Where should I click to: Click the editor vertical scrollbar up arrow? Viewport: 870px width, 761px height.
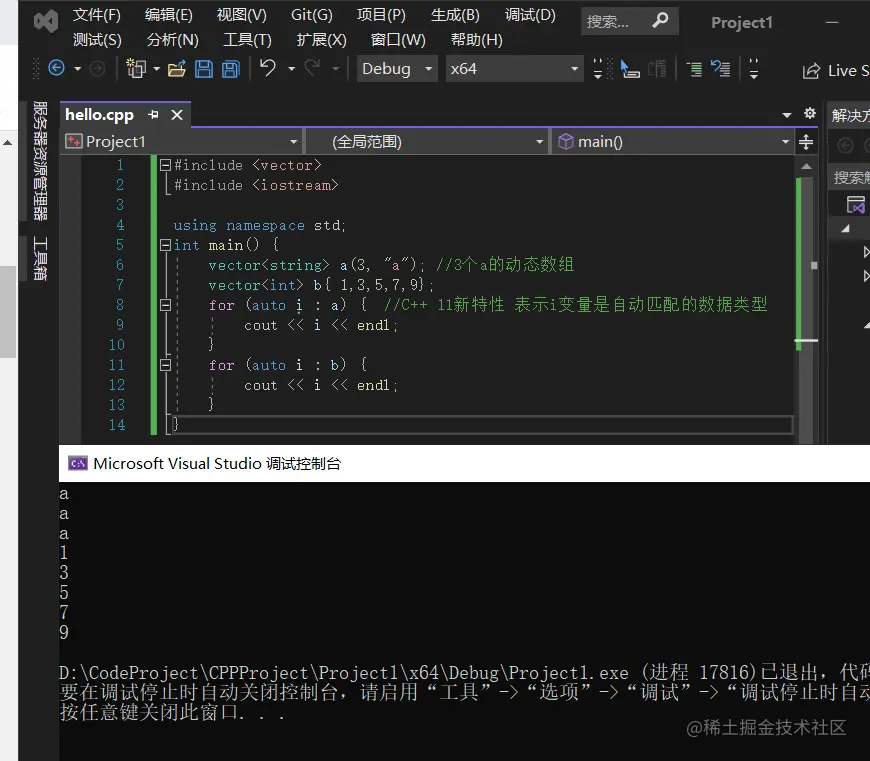click(x=806, y=166)
